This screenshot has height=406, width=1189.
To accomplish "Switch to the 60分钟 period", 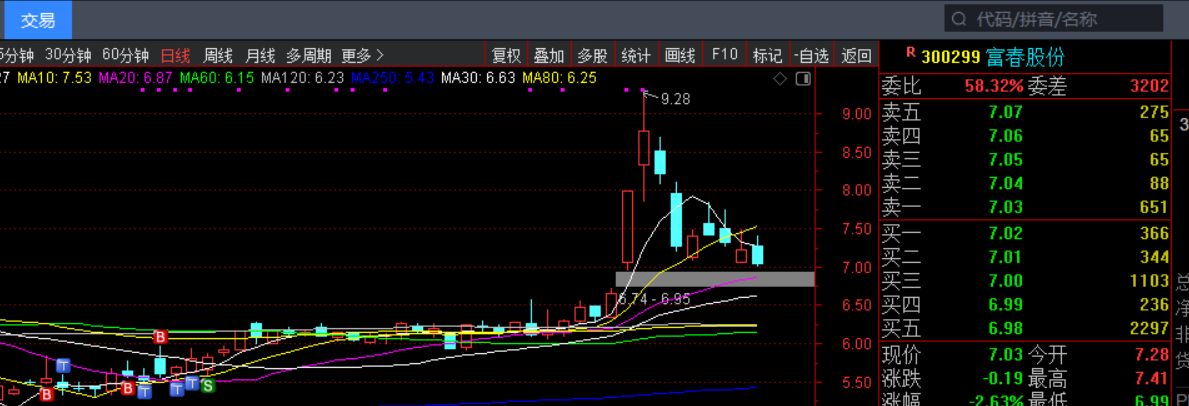I will pyautogui.click(x=125, y=55).
